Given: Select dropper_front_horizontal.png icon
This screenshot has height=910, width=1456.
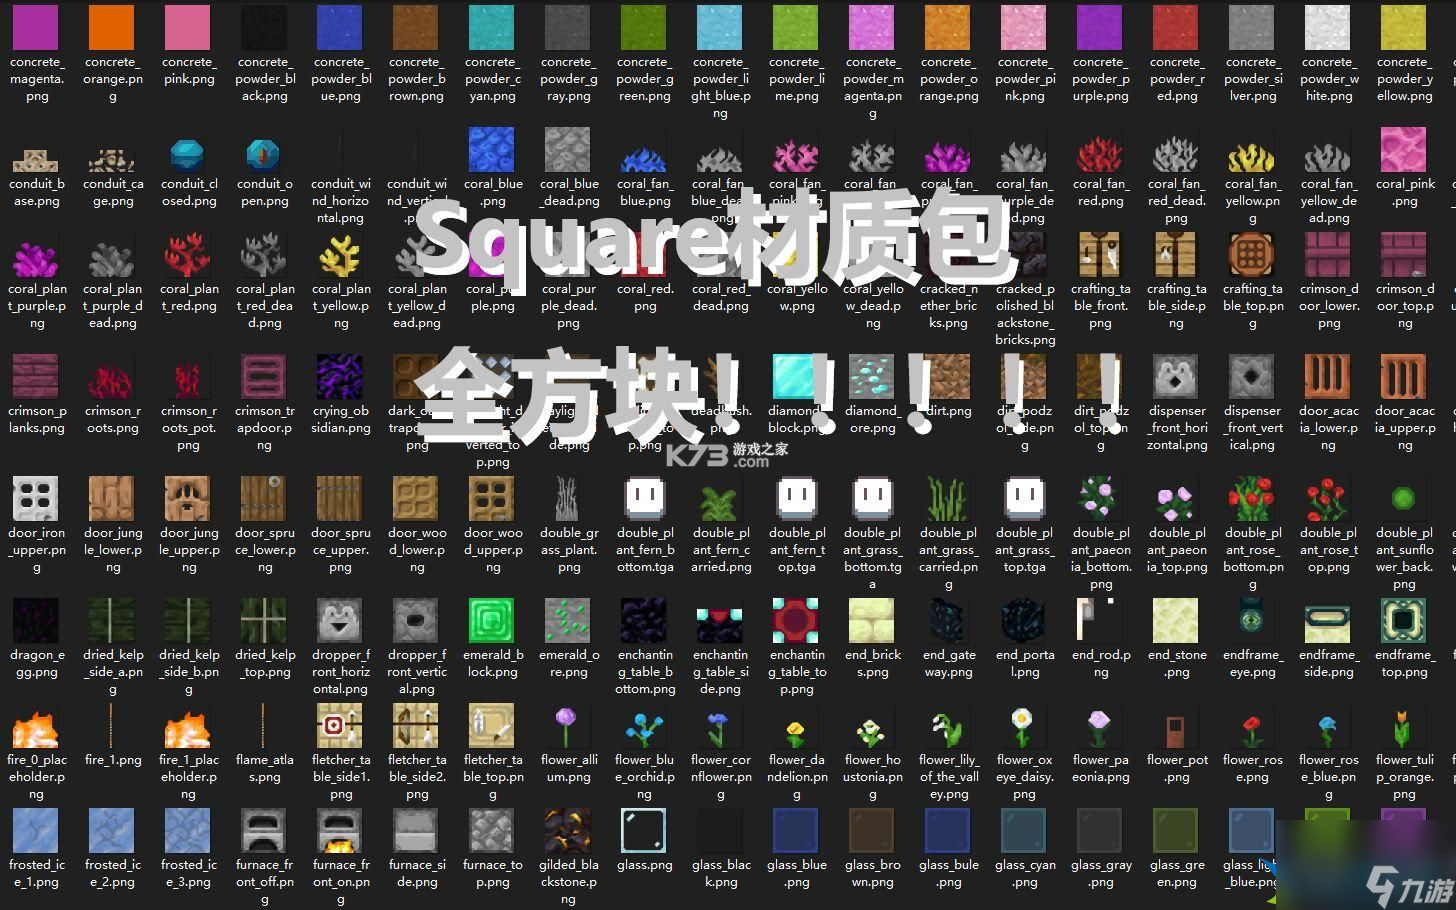Looking at the screenshot, I should click(x=340, y=620).
